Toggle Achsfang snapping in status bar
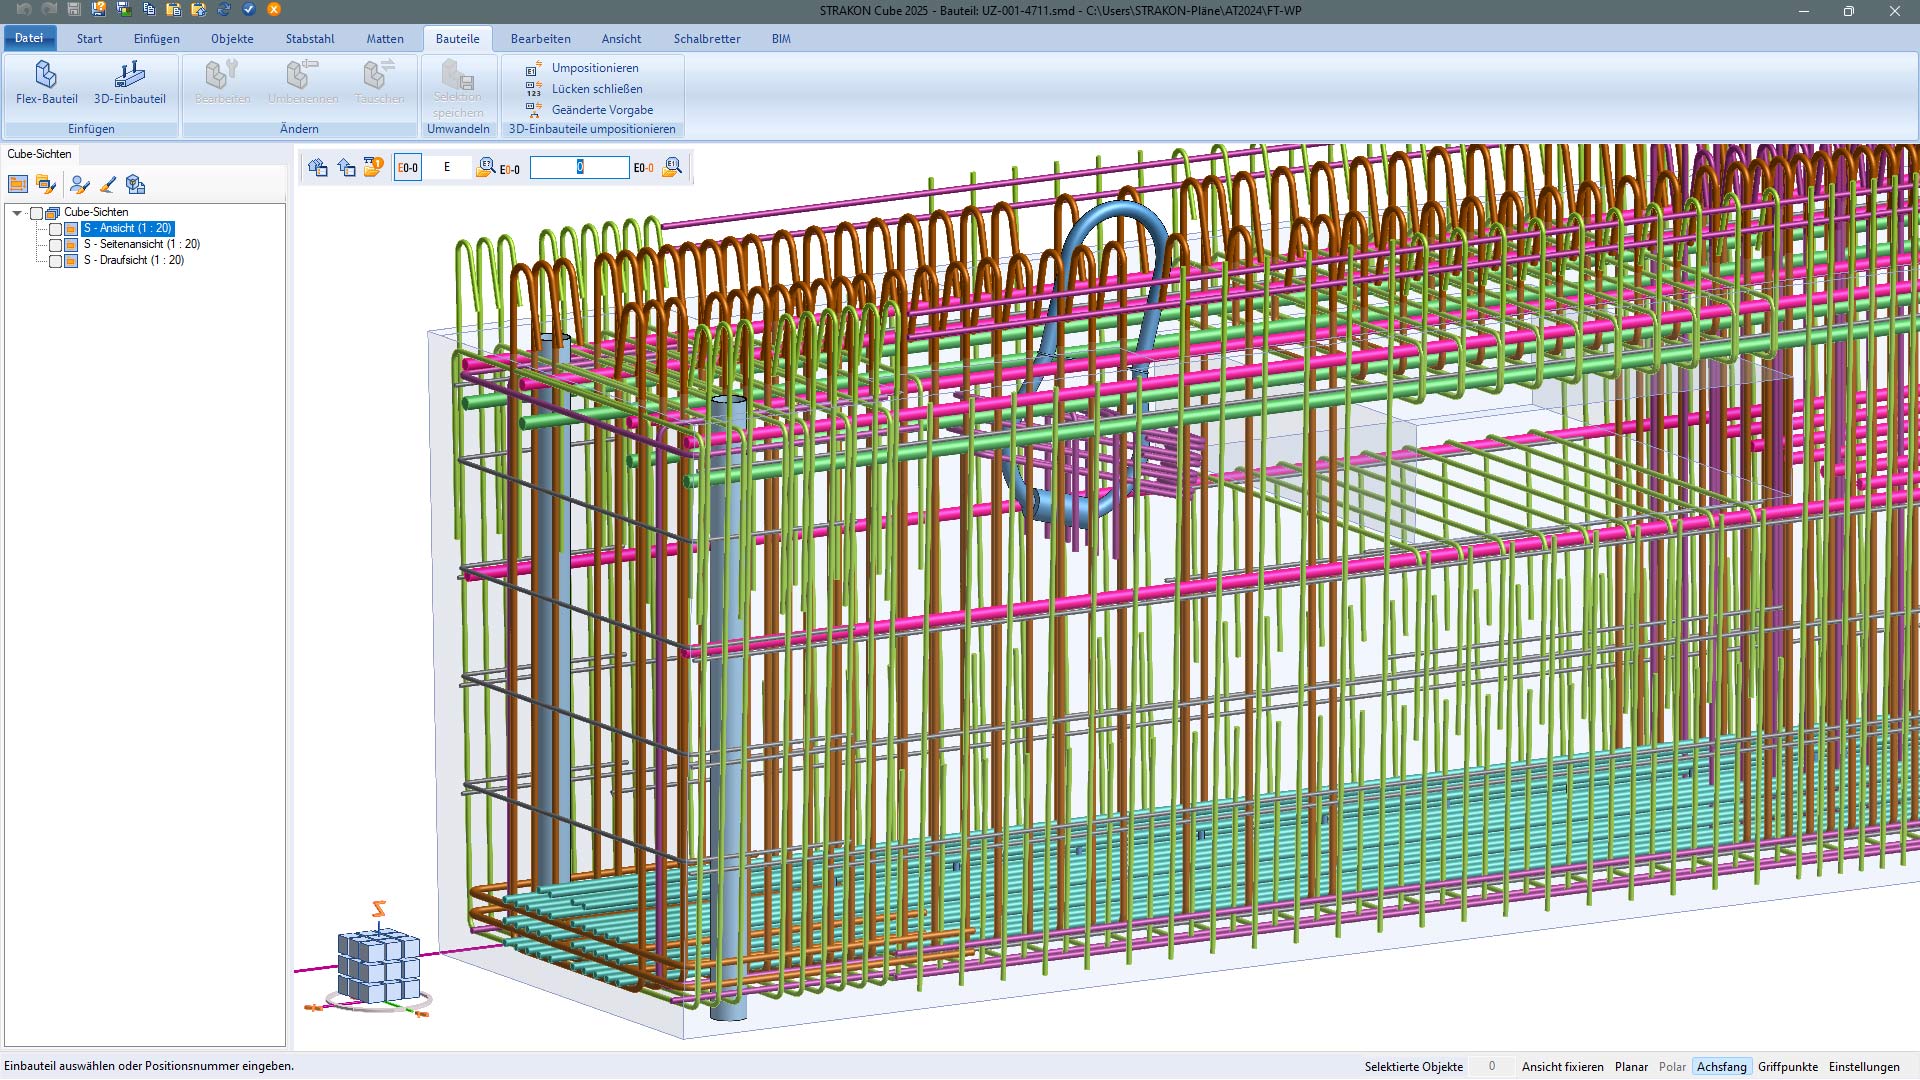Image resolution: width=1920 pixels, height=1080 pixels. (x=1721, y=1067)
